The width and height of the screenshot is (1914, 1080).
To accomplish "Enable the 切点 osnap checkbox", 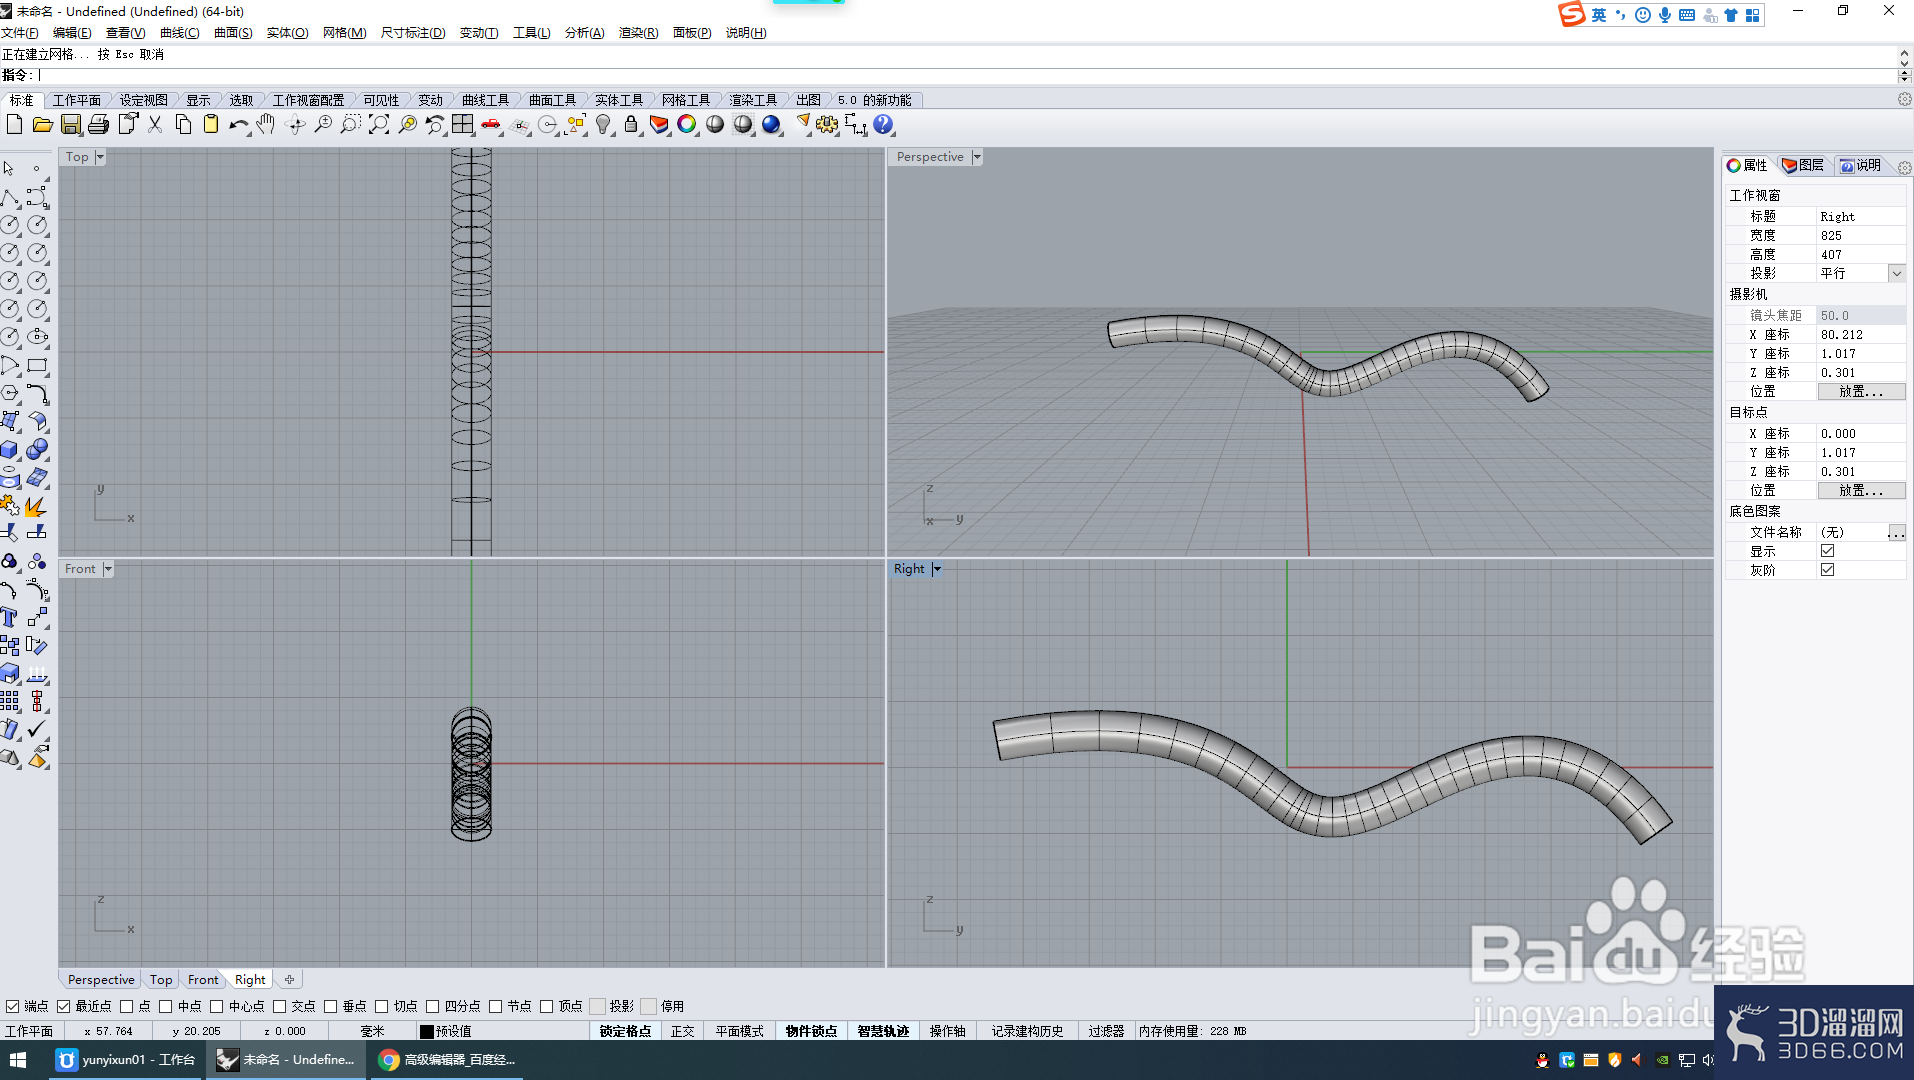I will click(381, 1006).
